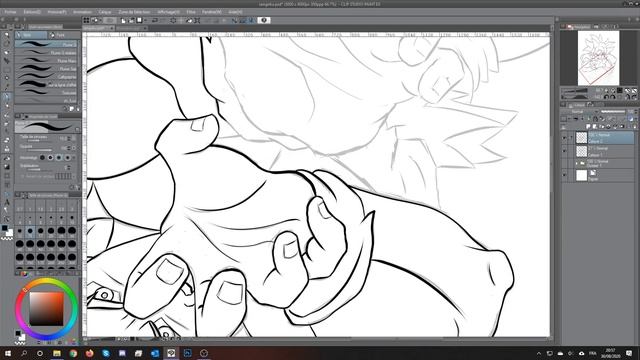
Task: Select the Balloon tool
Action: (x=7, y=210)
